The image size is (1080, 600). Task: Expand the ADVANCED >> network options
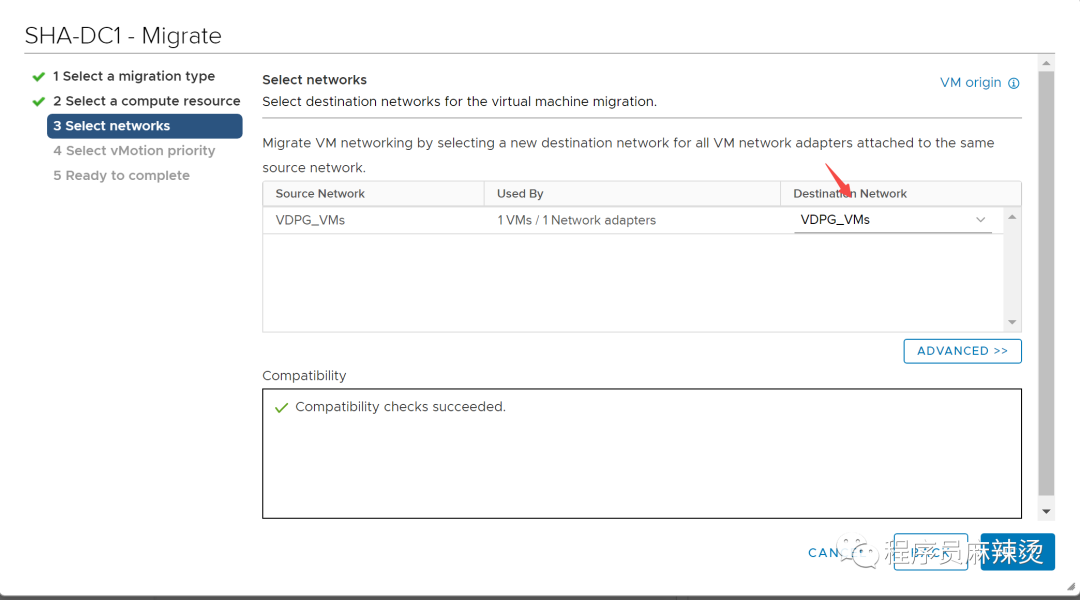click(962, 351)
